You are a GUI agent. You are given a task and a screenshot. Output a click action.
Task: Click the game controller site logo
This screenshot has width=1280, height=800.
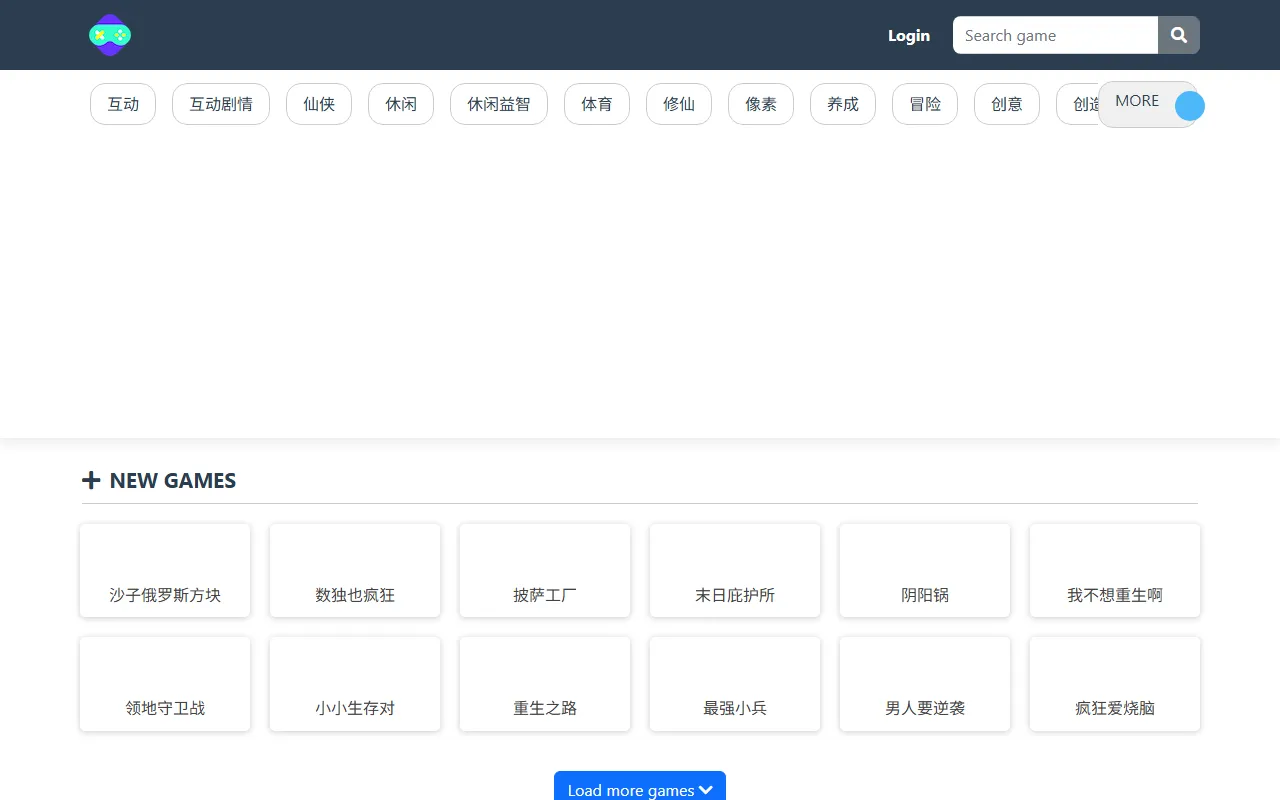109,35
